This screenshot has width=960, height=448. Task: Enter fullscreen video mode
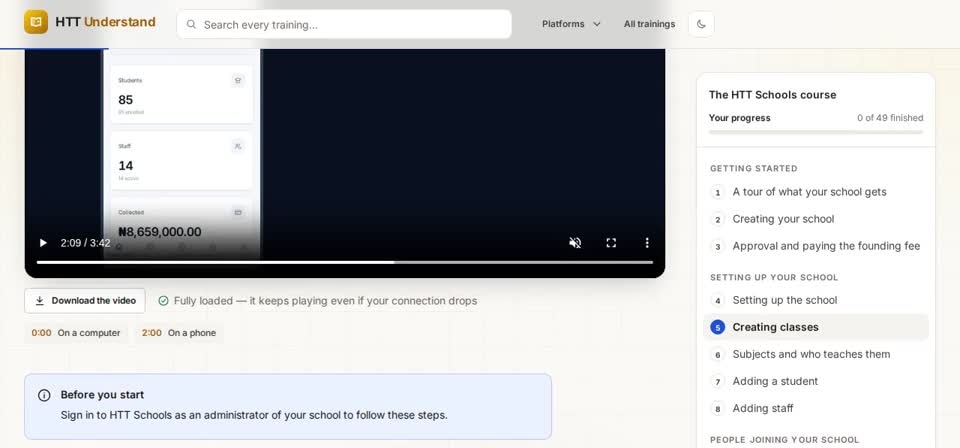click(611, 243)
